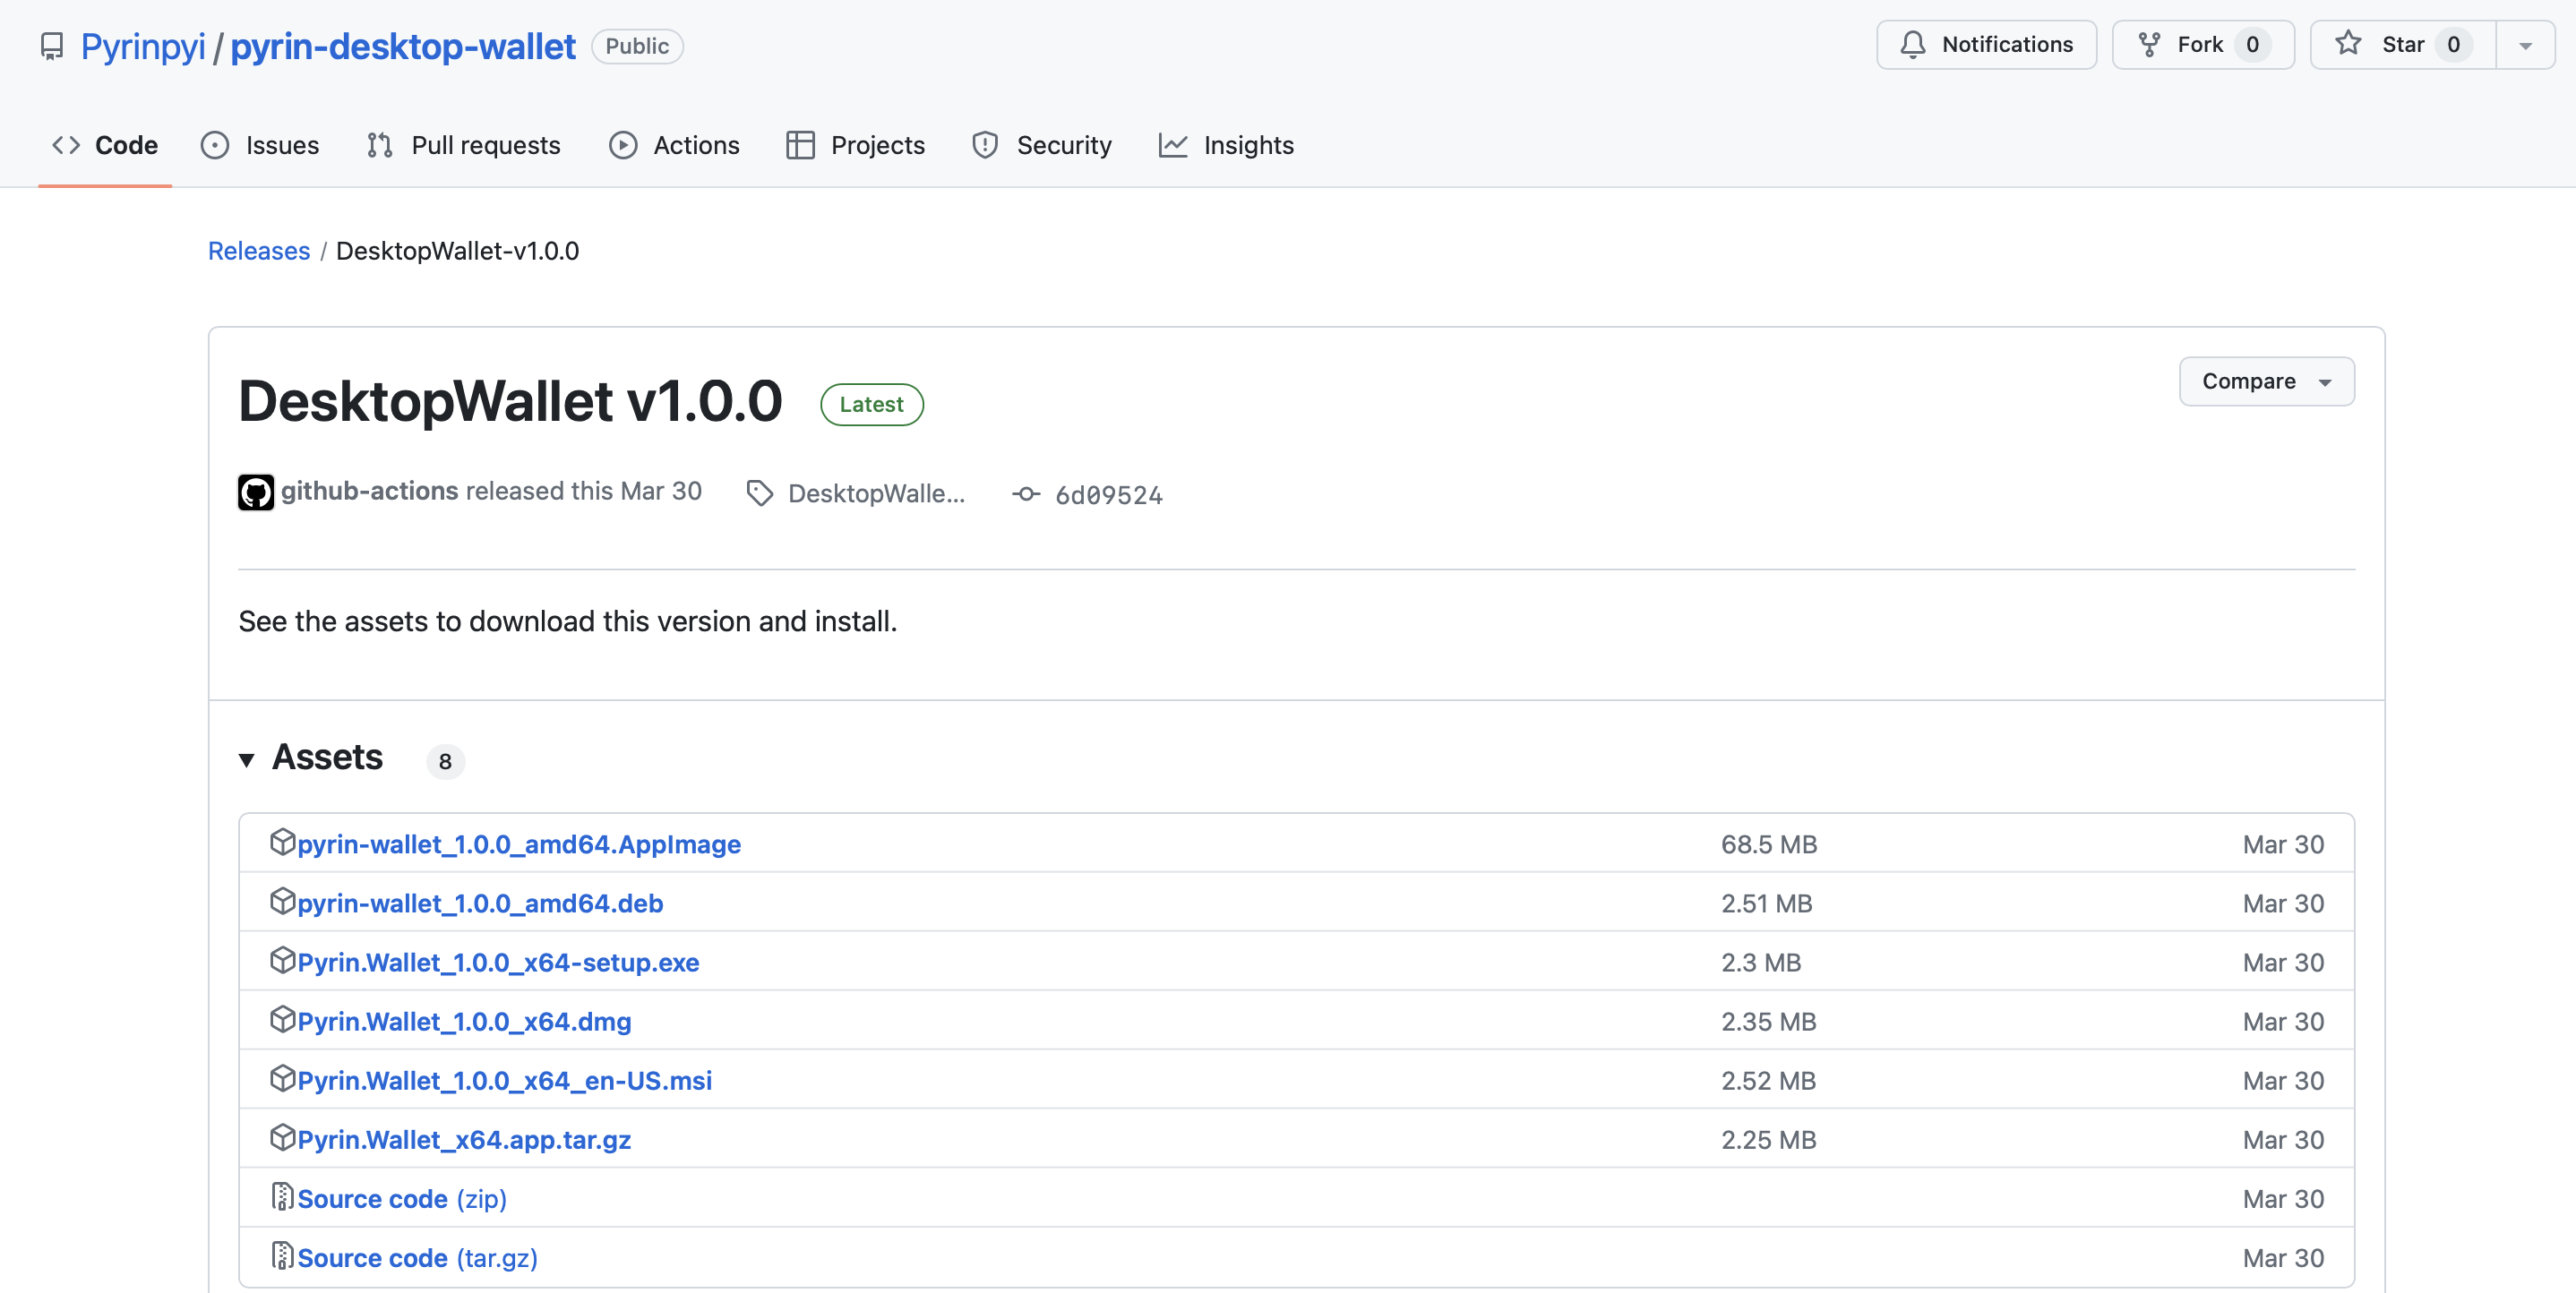
Task: Click the Assets count badge showing 8
Action: click(x=446, y=760)
